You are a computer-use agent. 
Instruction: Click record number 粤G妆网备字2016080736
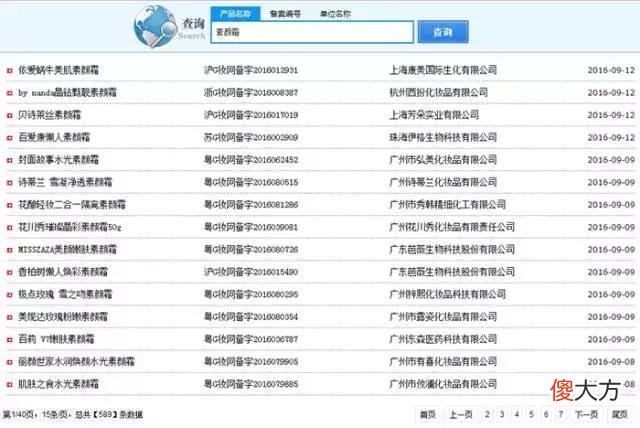pos(251,250)
